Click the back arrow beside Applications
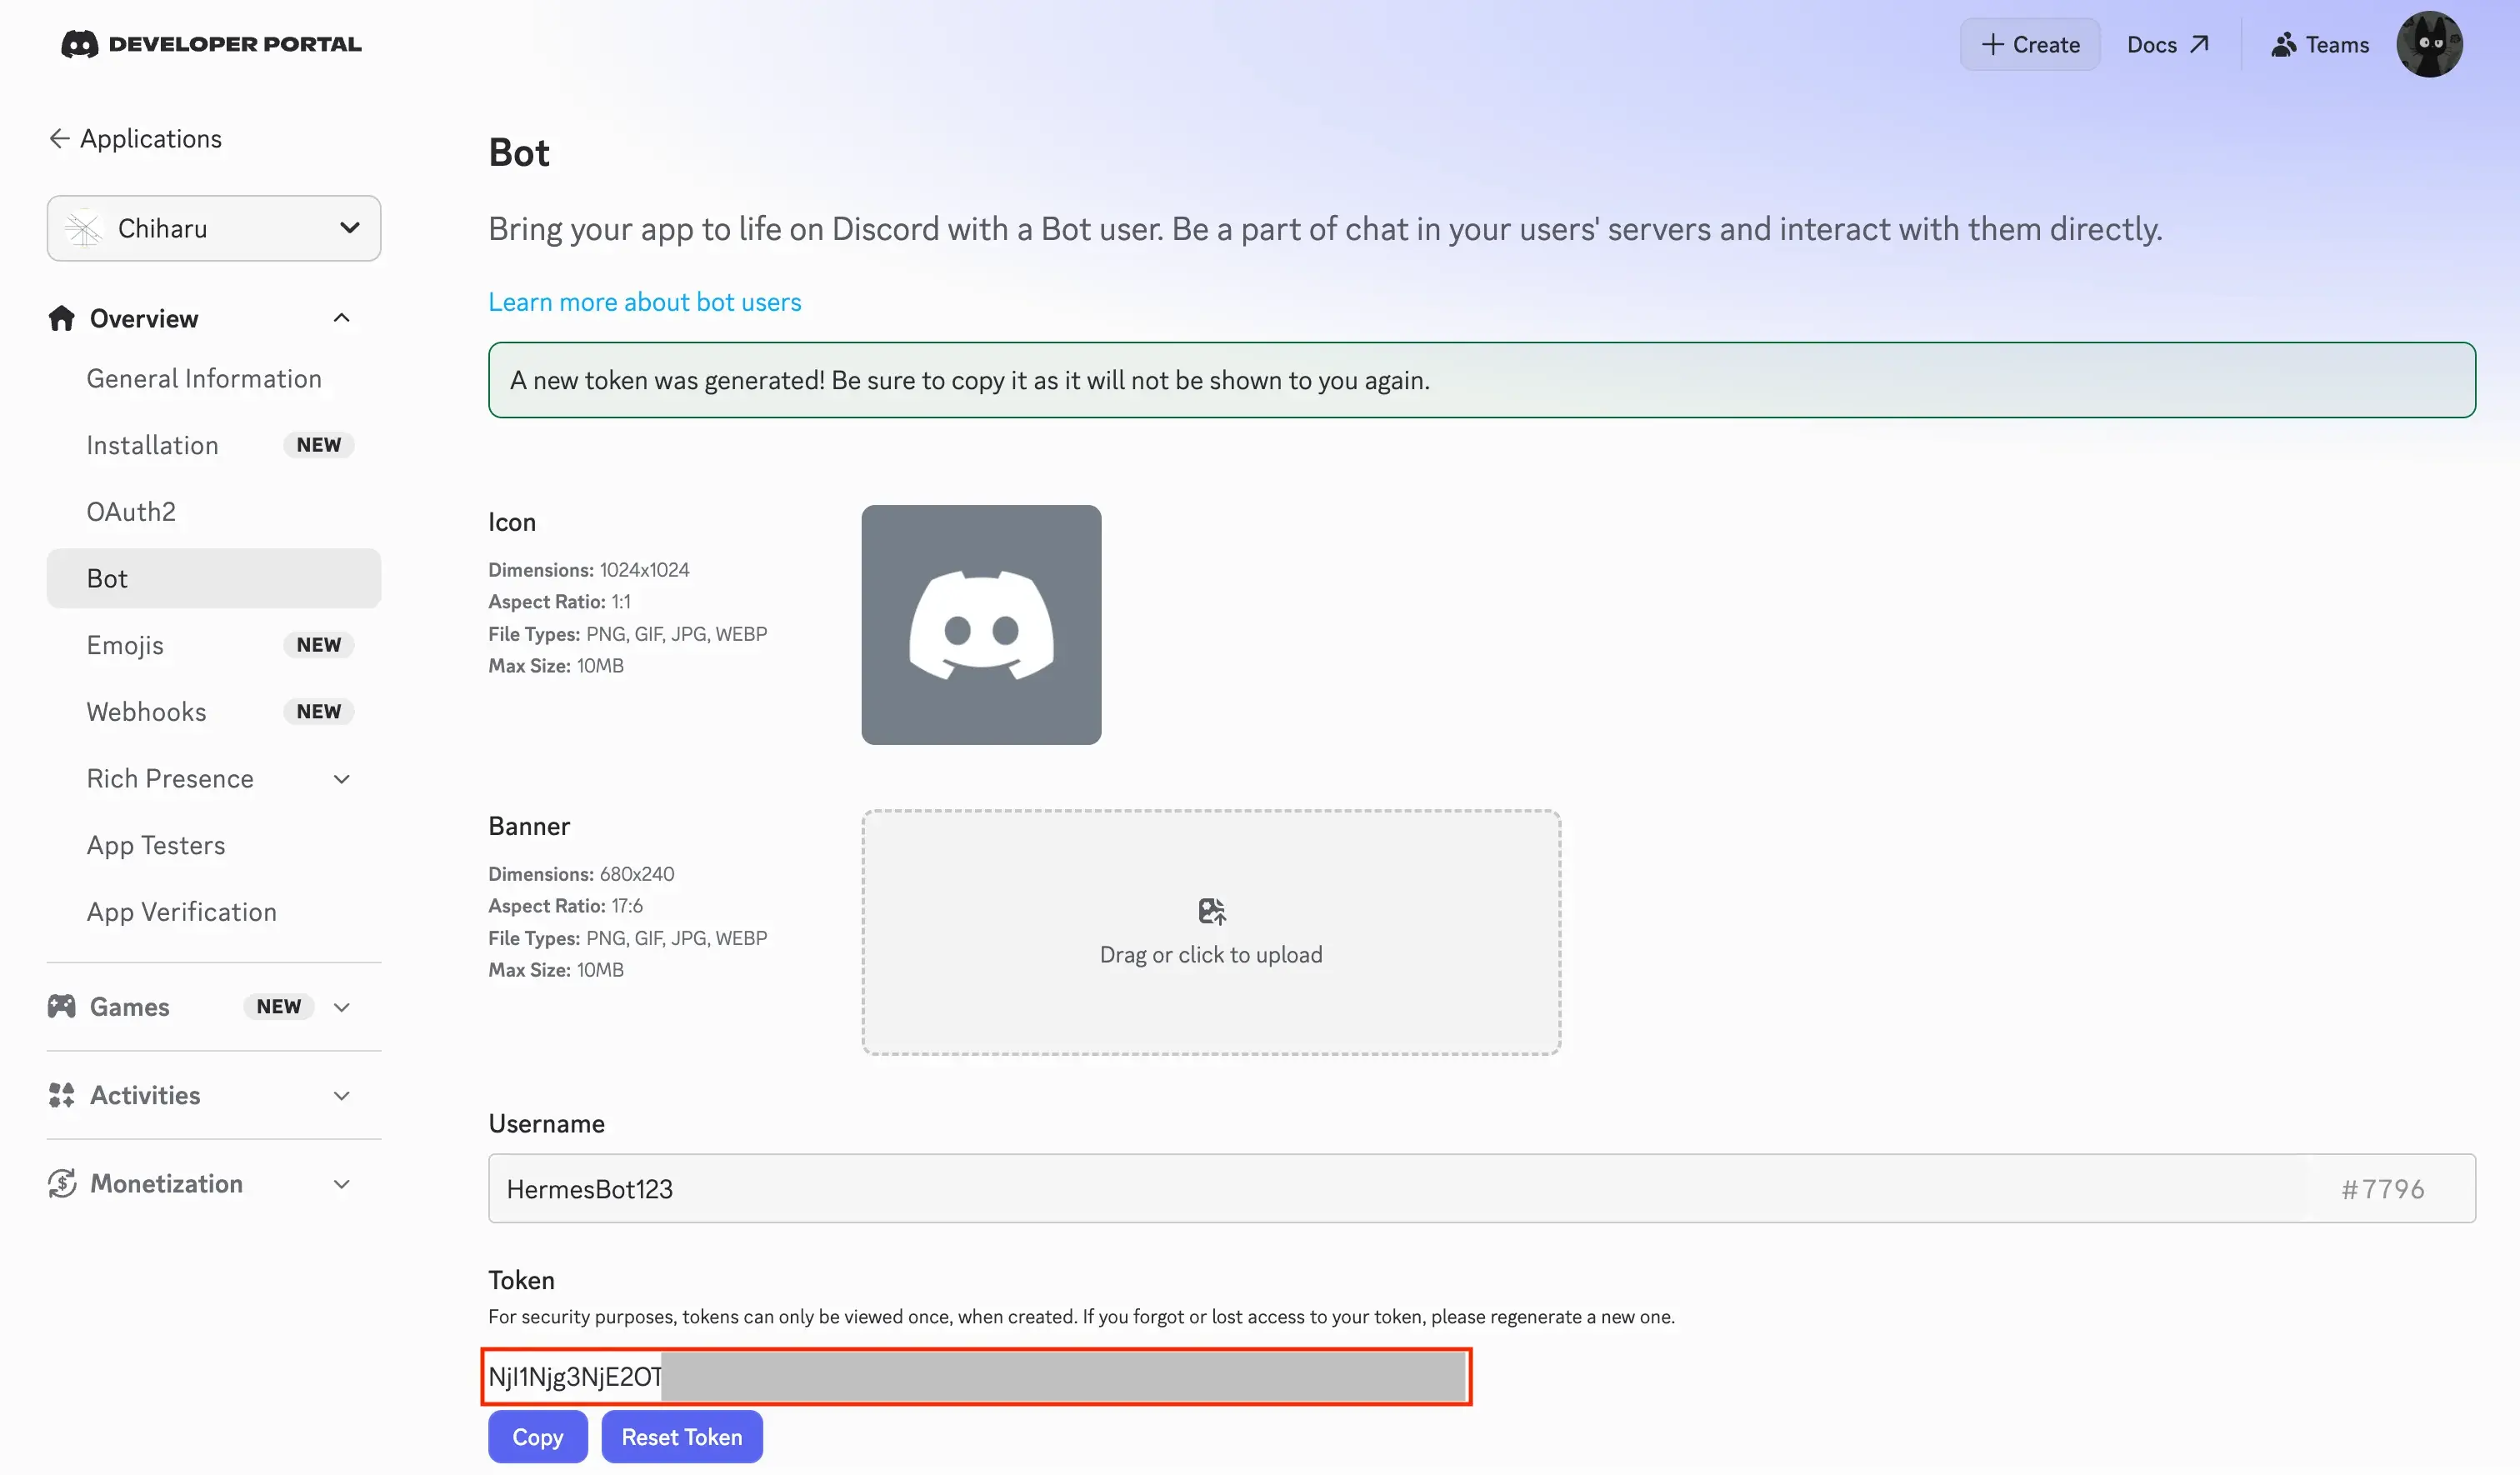2520x1475 pixels. click(59, 138)
